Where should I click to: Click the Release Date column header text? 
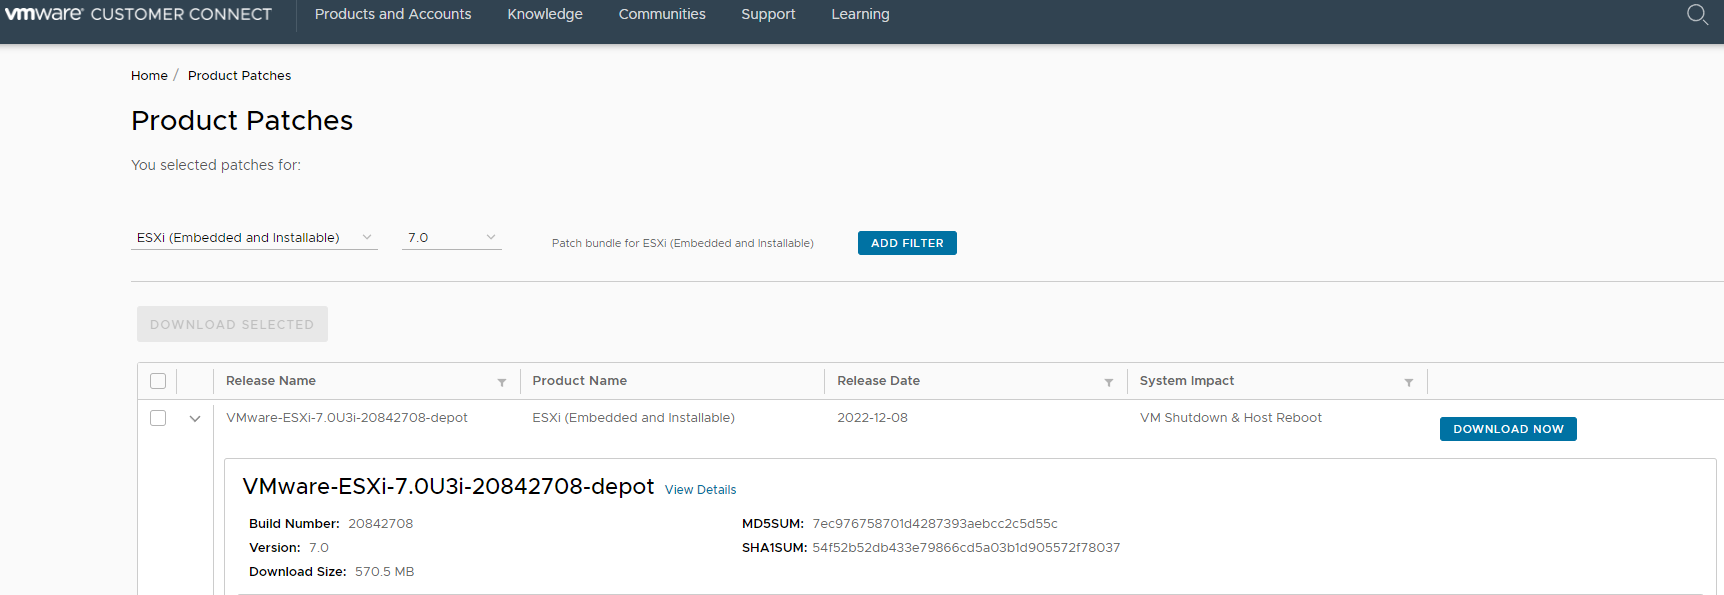tap(878, 381)
